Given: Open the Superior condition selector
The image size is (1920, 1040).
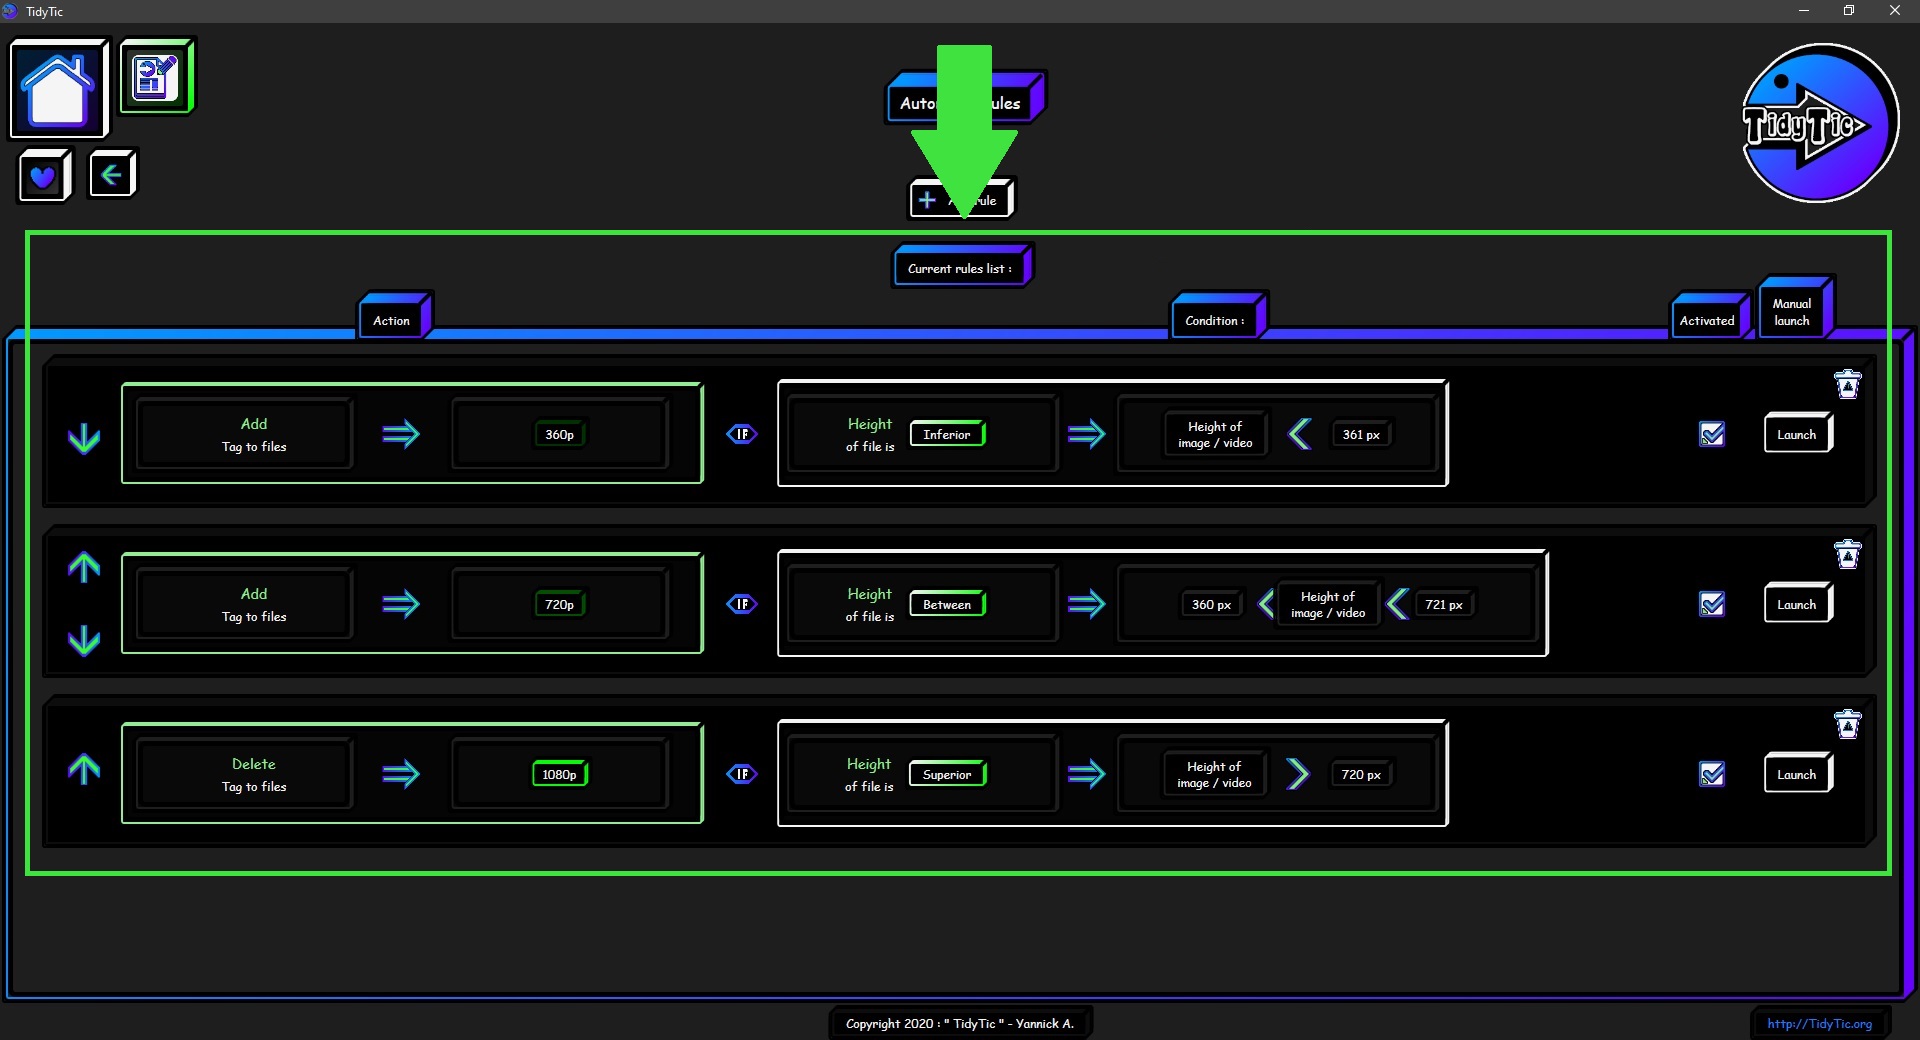Looking at the screenshot, I should coord(947,774).
